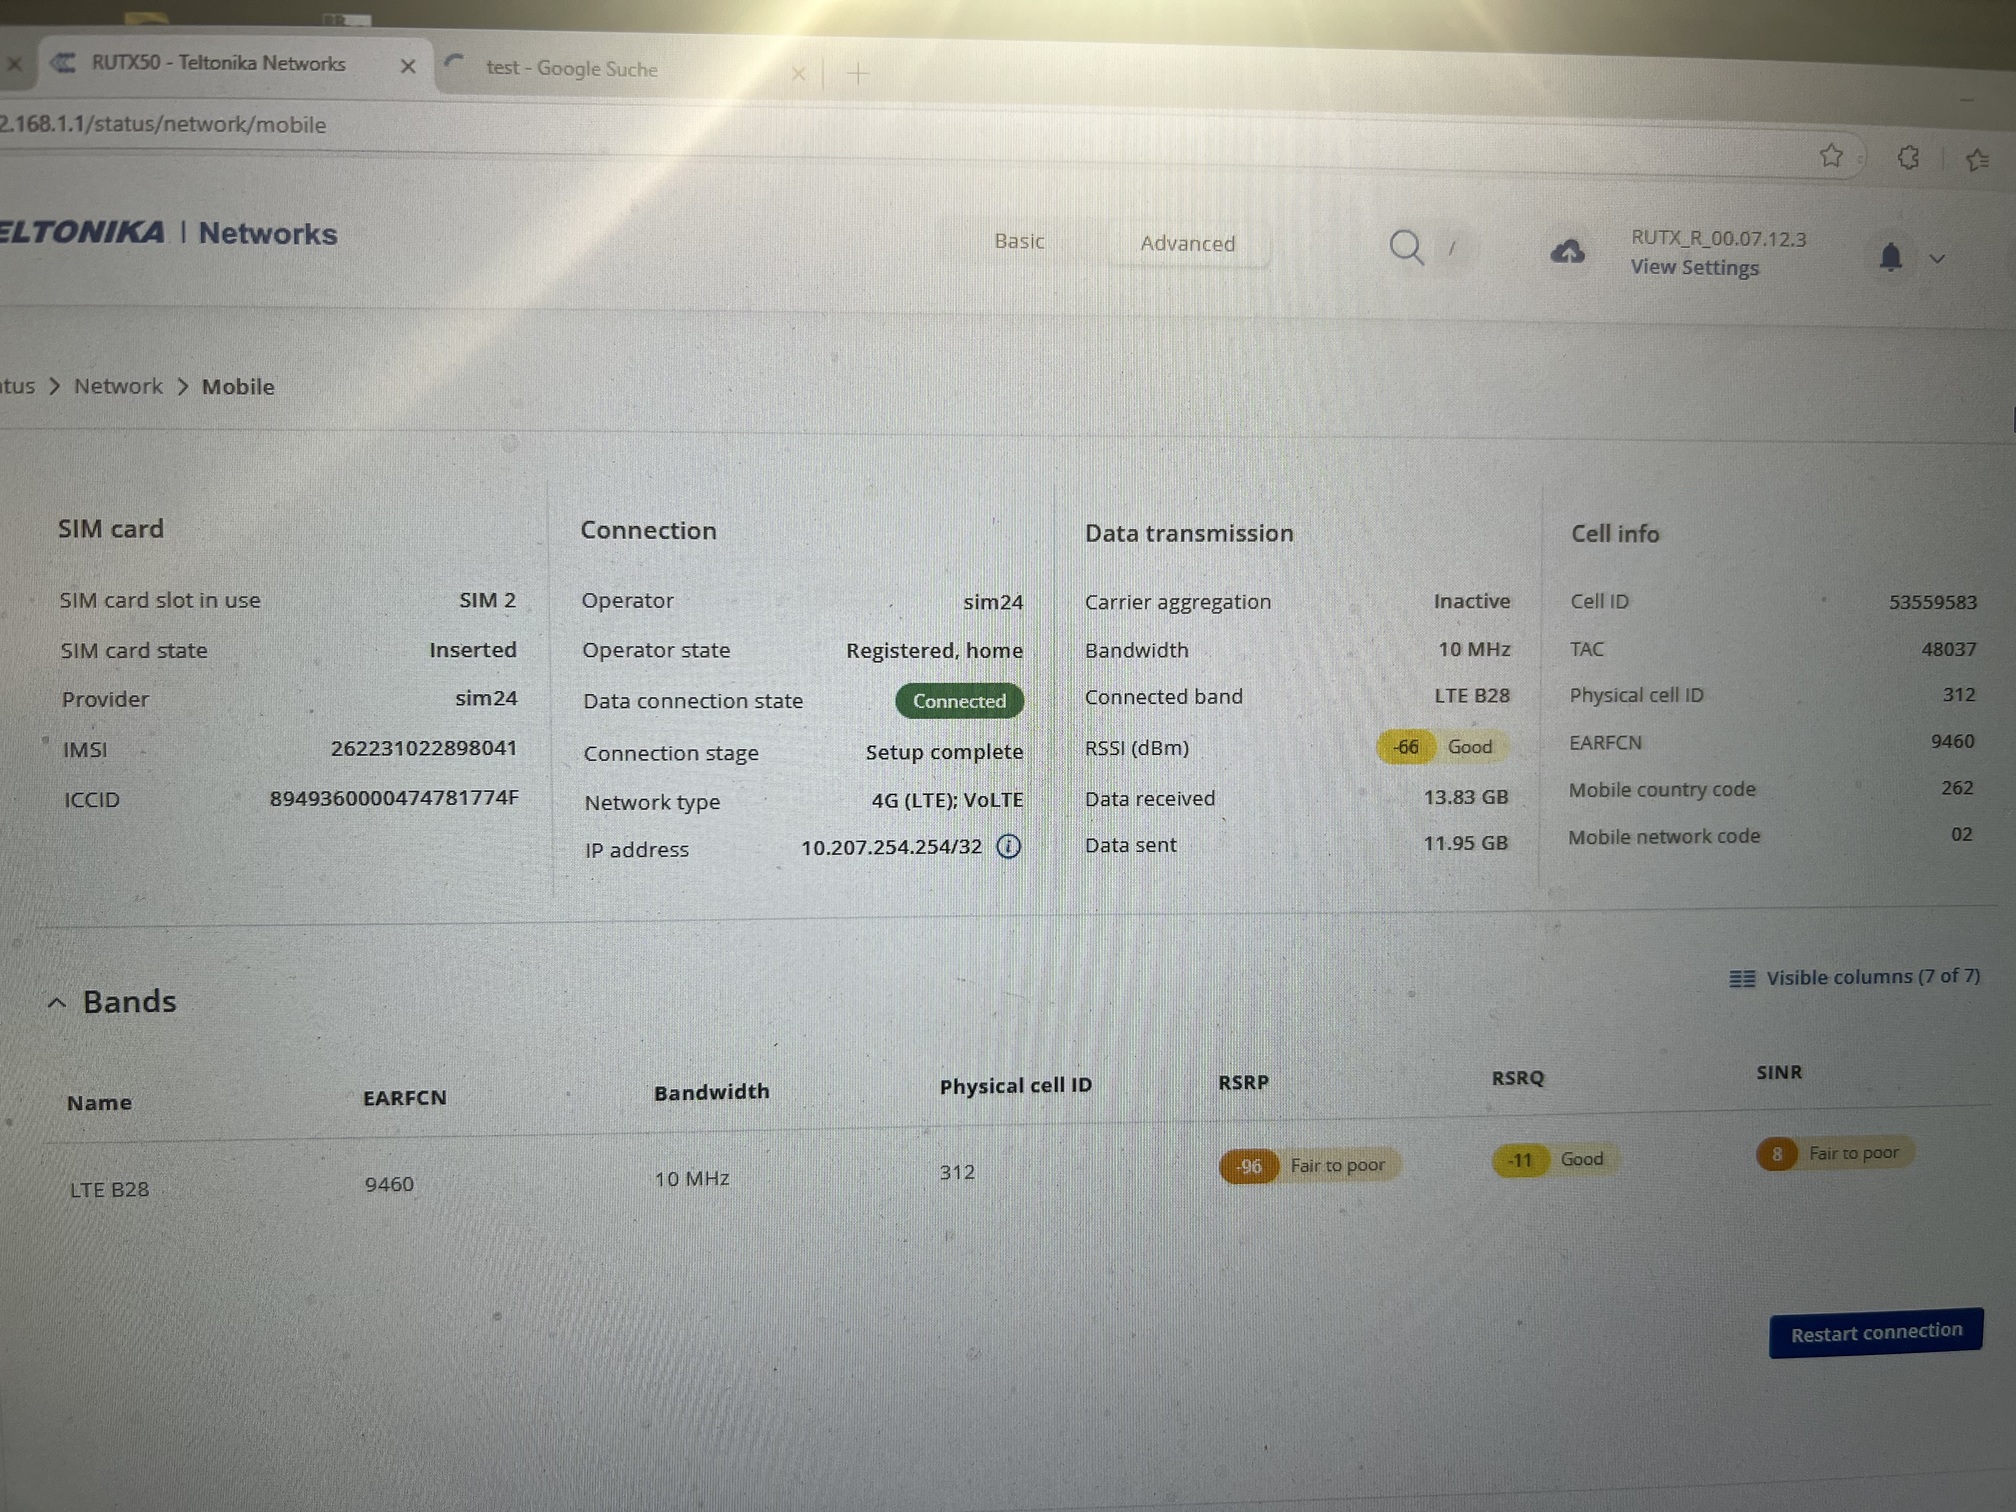Go to Network breadcrumb
The image size is (2016, 1512).
point(118,386)
